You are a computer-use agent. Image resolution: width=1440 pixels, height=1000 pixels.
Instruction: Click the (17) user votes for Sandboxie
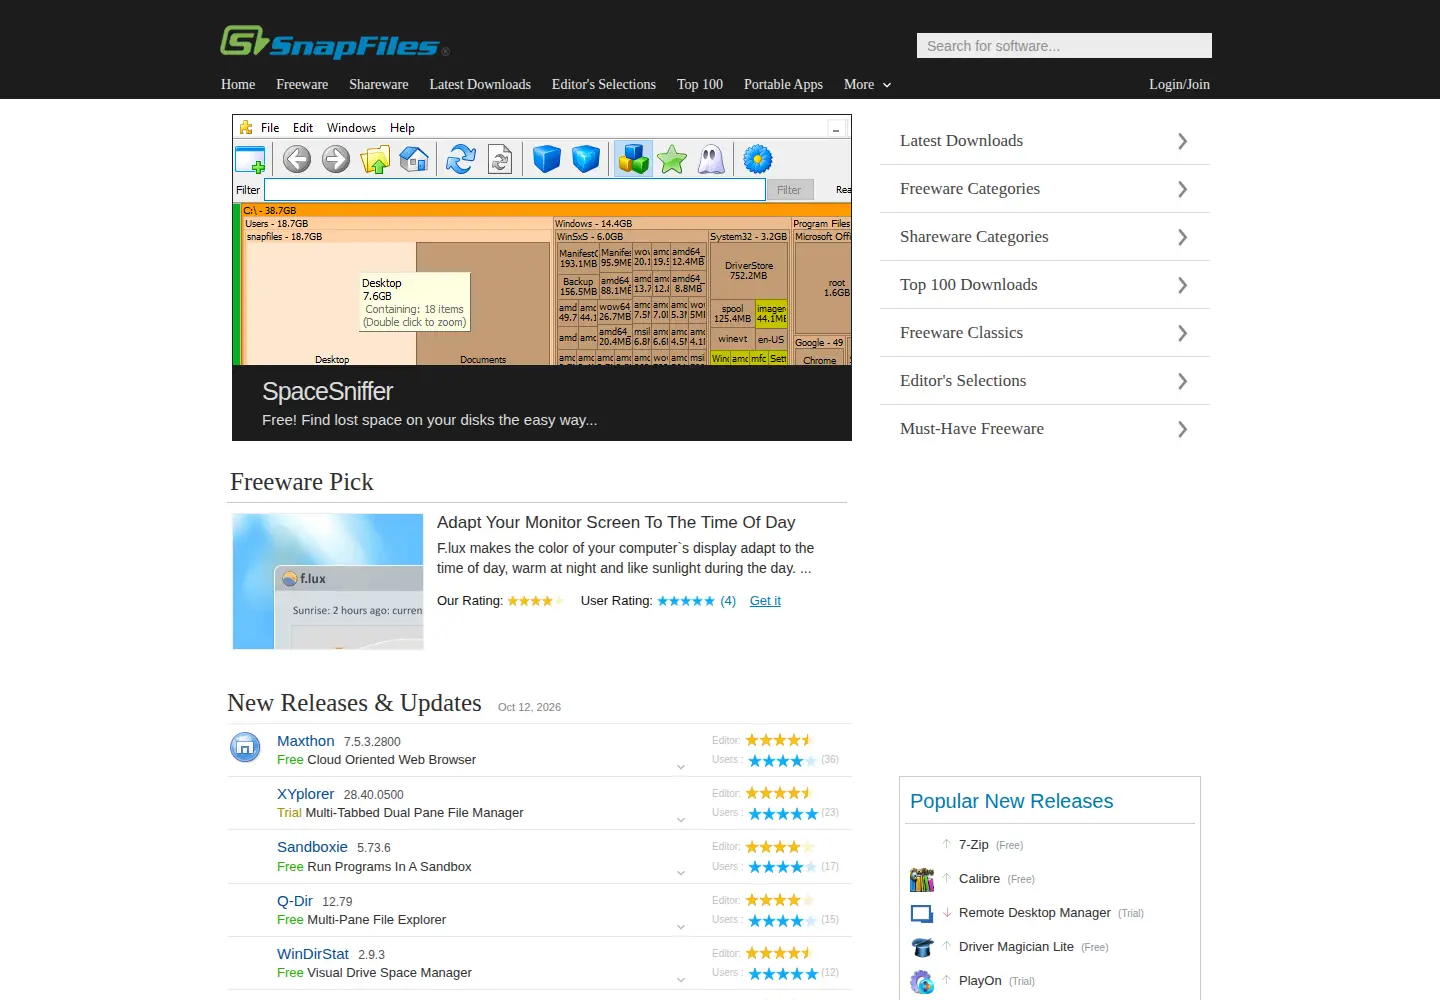pos(830,867)
